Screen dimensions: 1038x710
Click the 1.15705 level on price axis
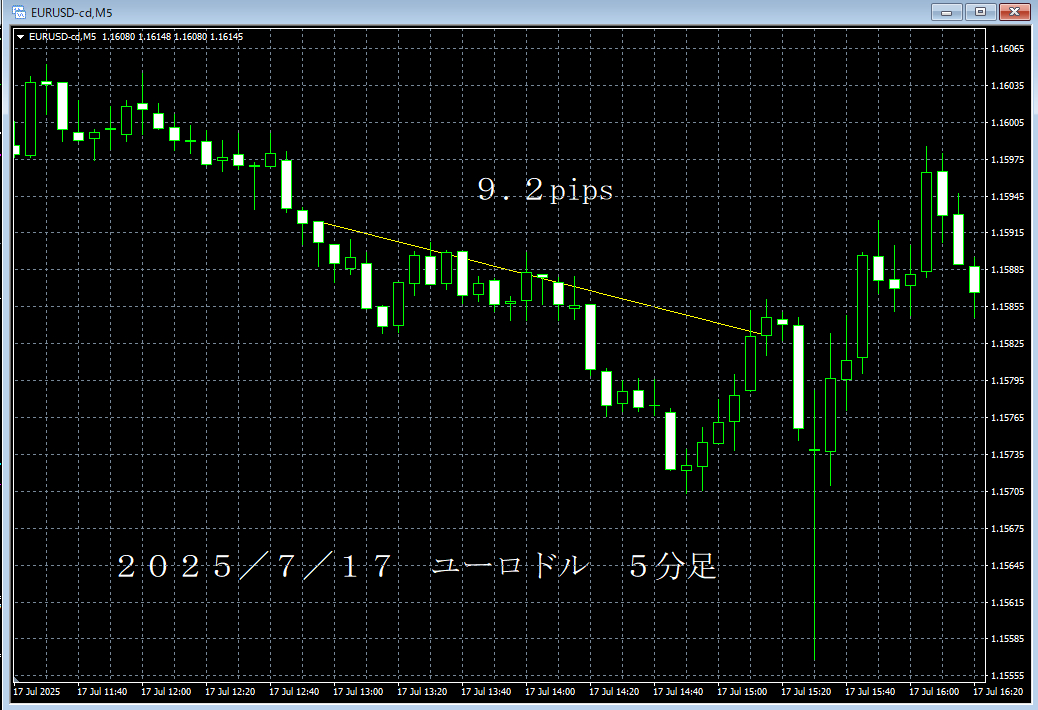pos(1006,491)
